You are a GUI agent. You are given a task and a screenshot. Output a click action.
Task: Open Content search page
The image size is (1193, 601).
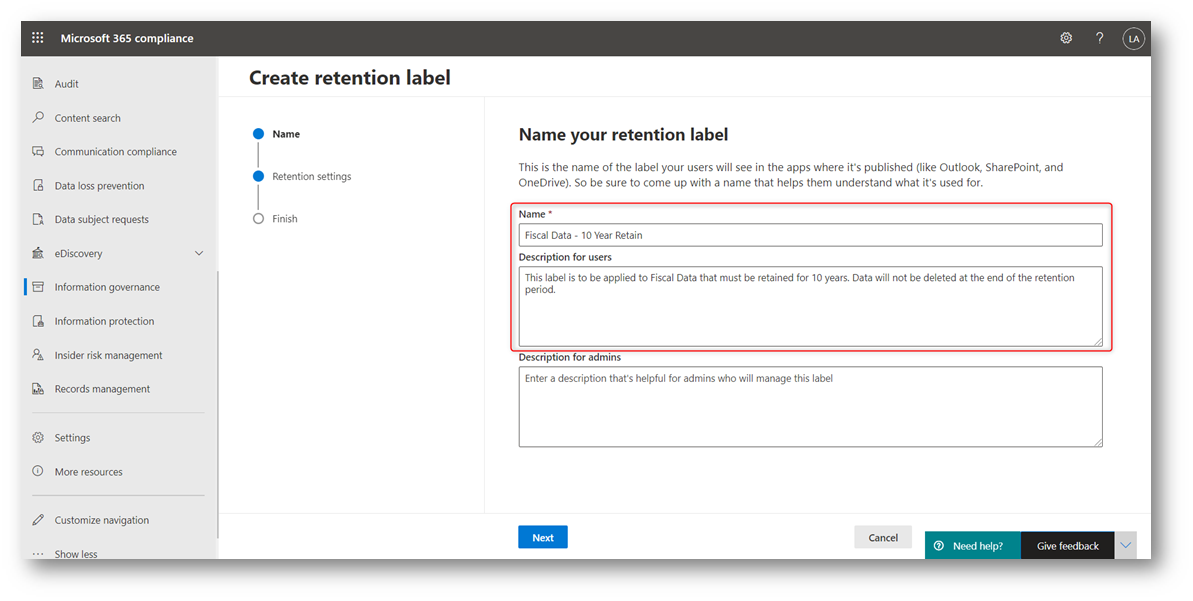click(x=87, y=118)
